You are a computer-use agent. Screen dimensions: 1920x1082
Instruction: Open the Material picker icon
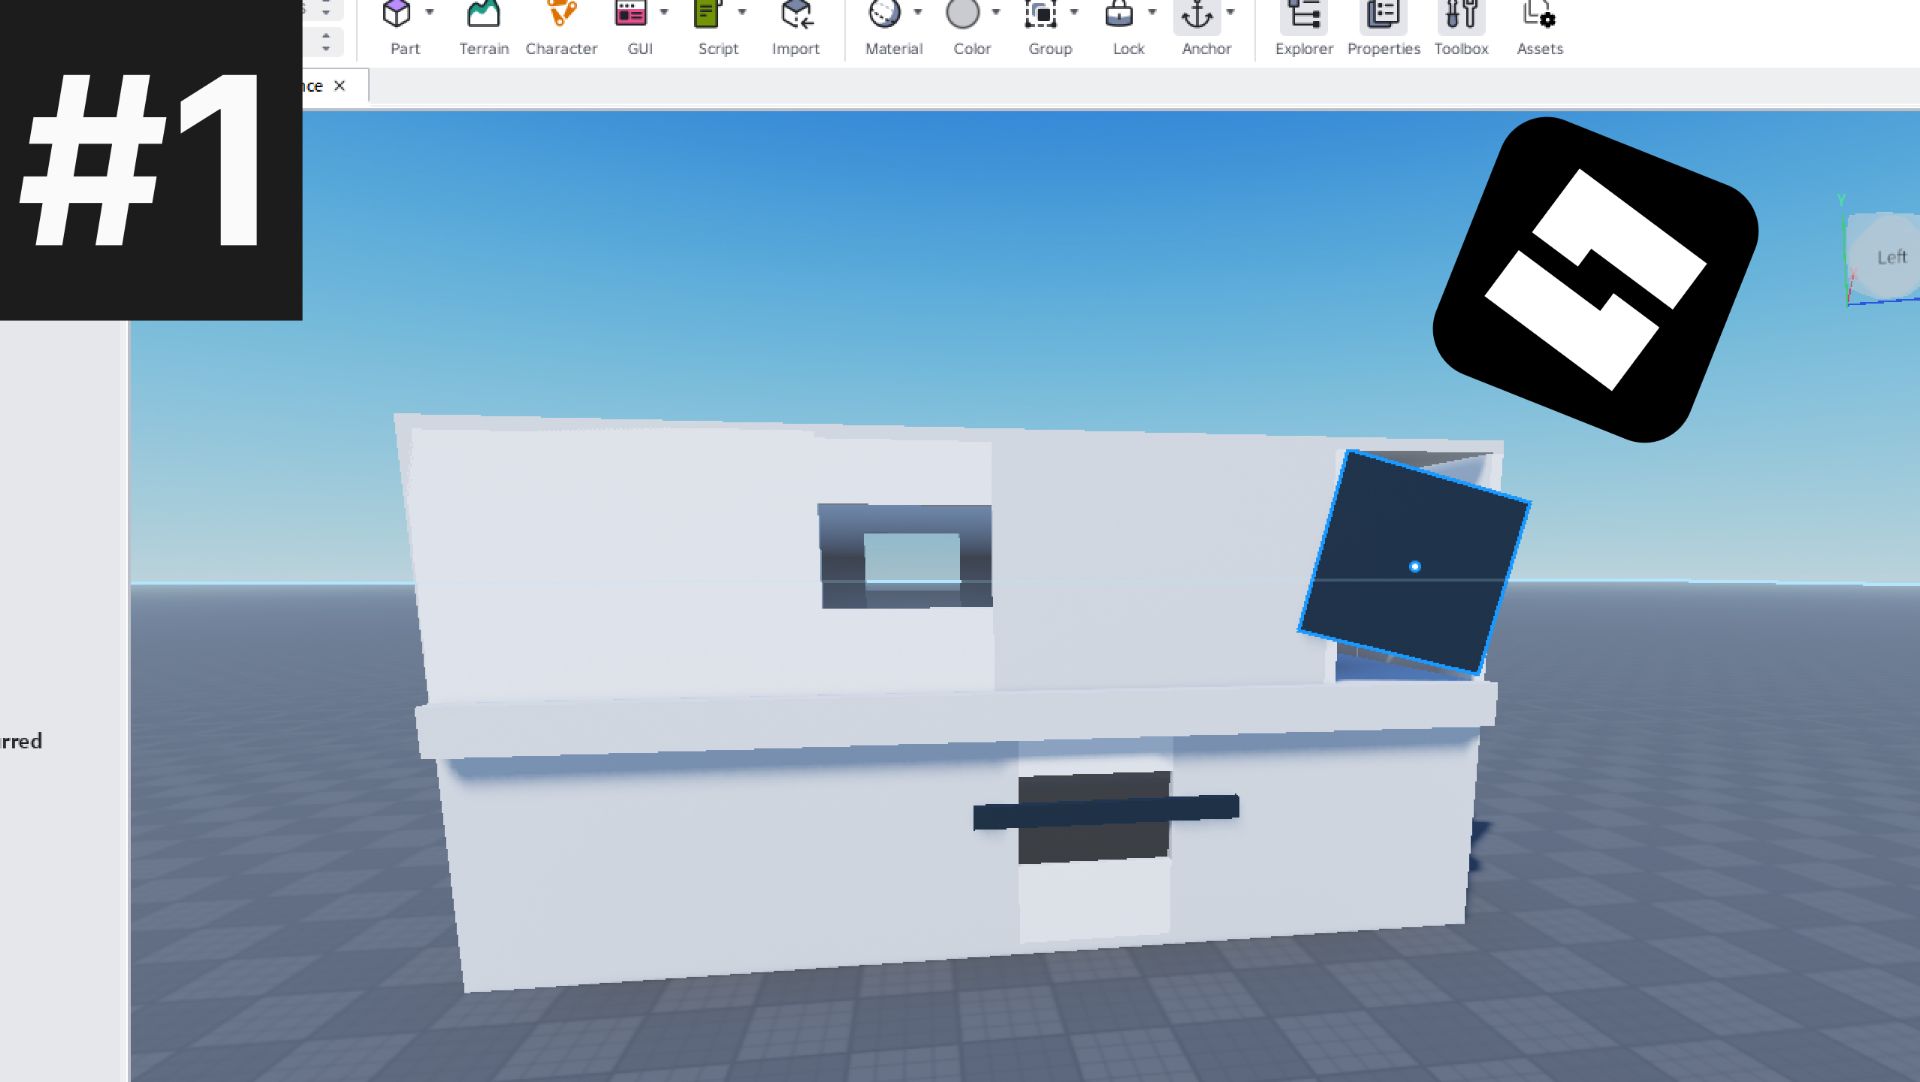885,14
